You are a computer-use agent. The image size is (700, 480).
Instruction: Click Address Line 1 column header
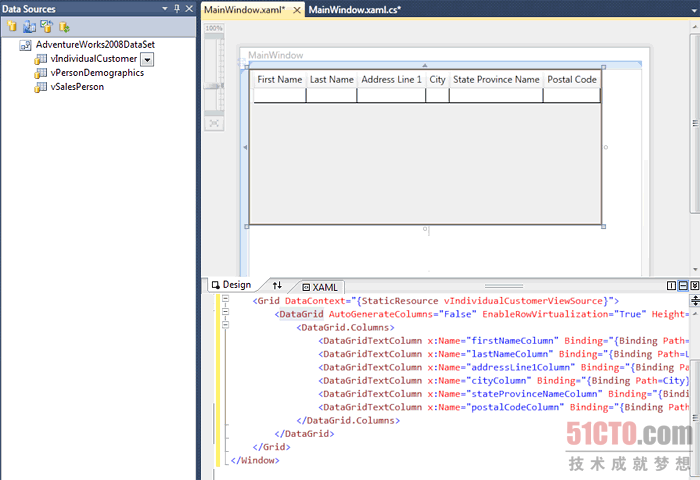click(392, 79)
